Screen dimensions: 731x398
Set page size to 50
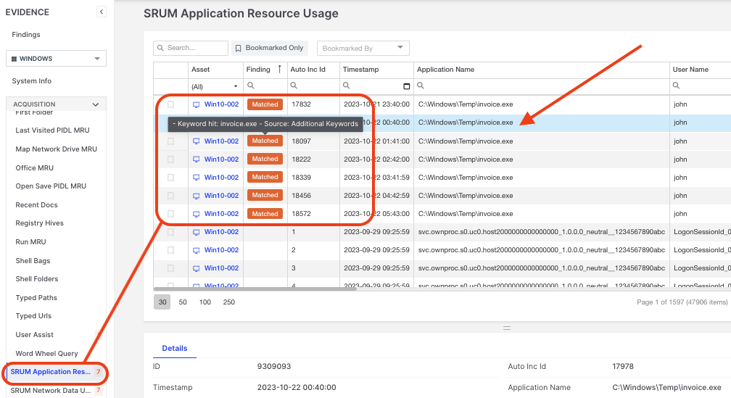click(x=183, y=302)
